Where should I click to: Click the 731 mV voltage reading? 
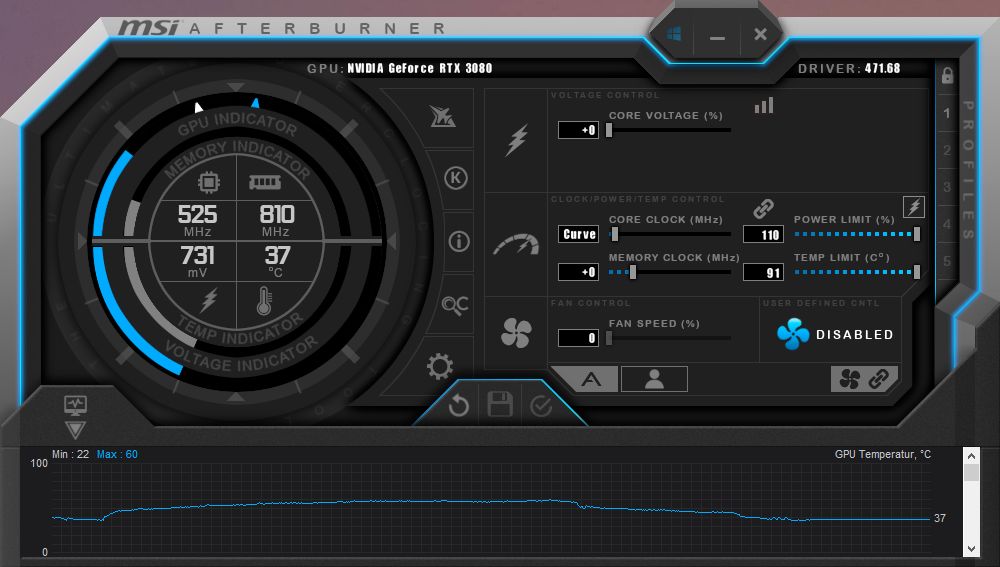[x=197, y=261]
